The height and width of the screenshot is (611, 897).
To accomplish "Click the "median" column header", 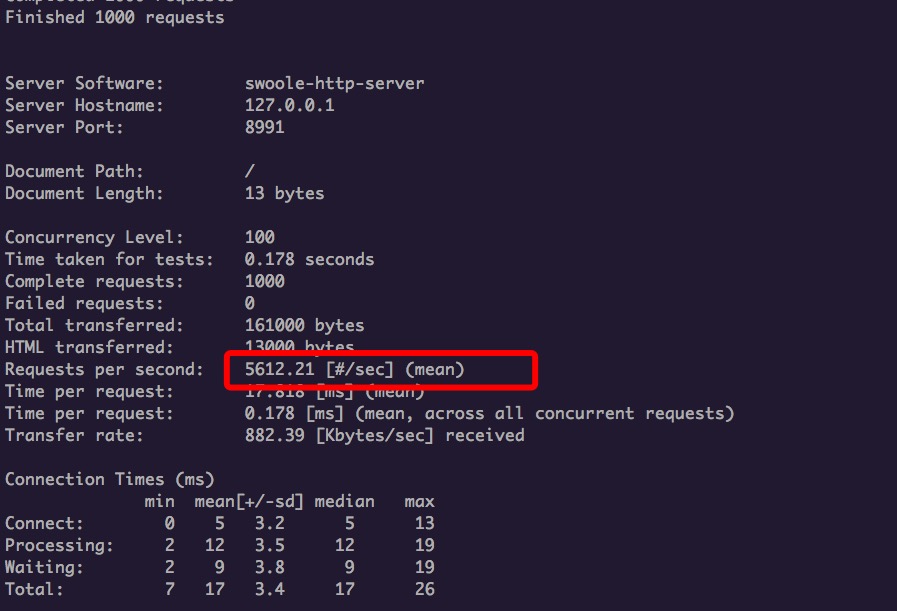I will coord(344,502).
